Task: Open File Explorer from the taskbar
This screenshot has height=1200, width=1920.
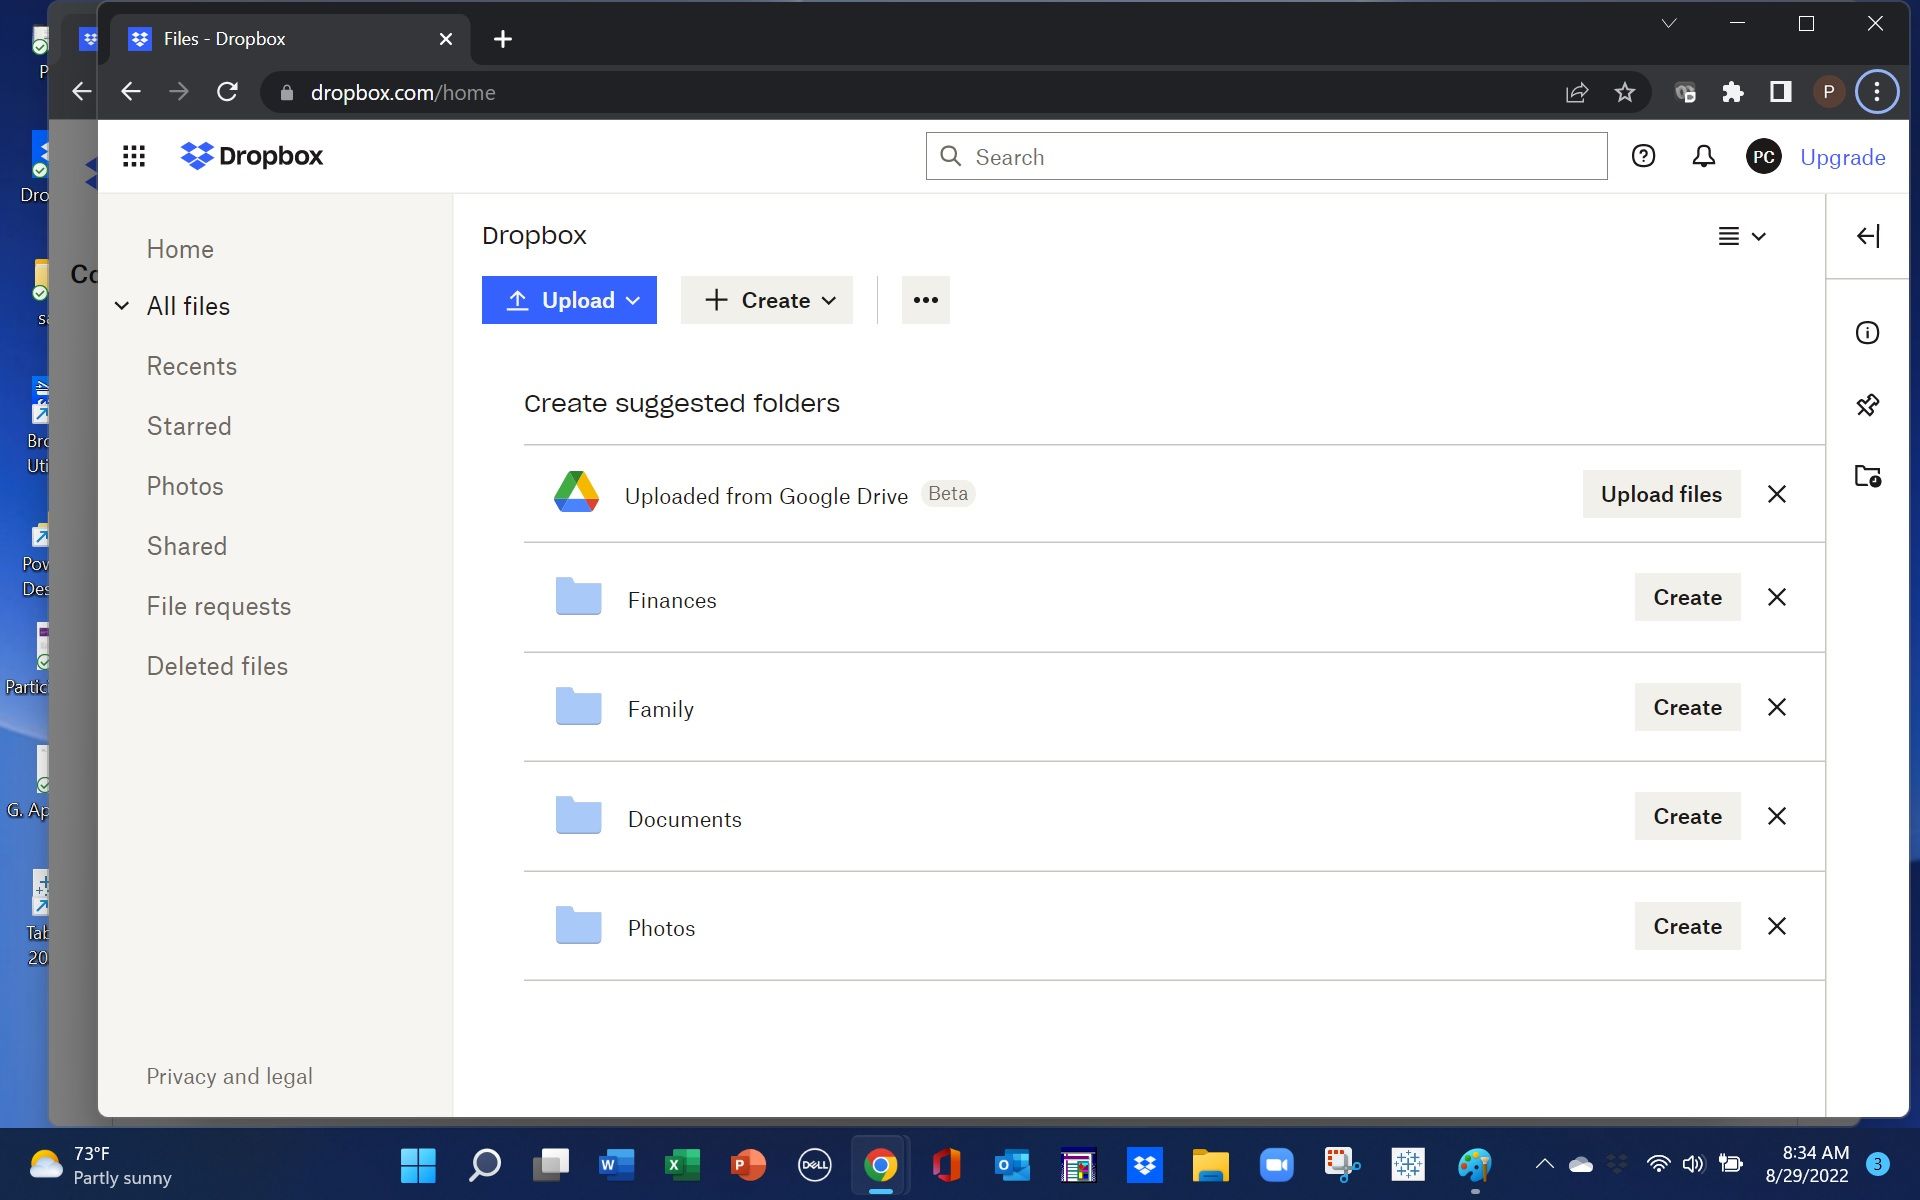Action: click(1210, 1165)
